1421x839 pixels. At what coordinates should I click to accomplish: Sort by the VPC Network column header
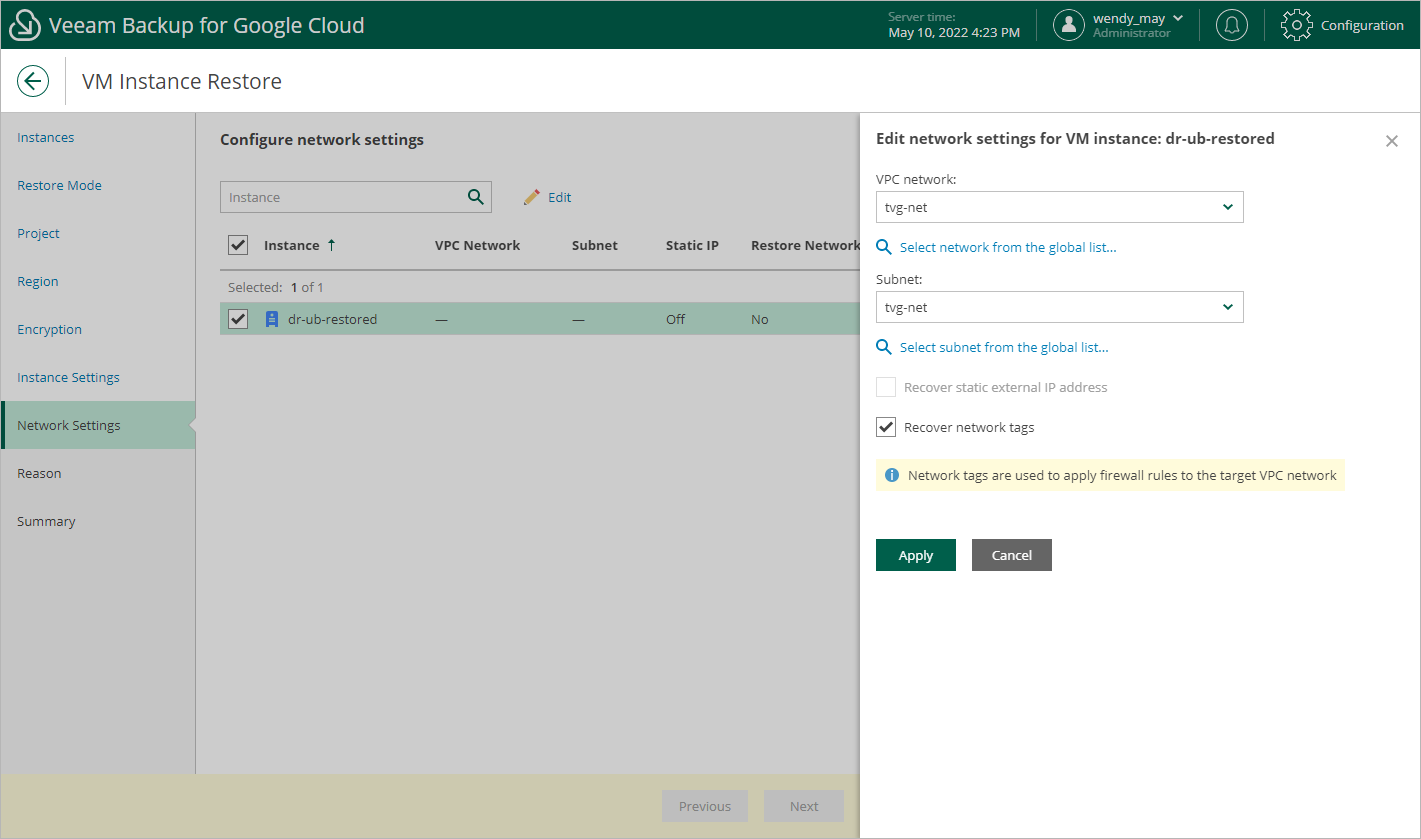pyautogui.click(x=478, y=245)
